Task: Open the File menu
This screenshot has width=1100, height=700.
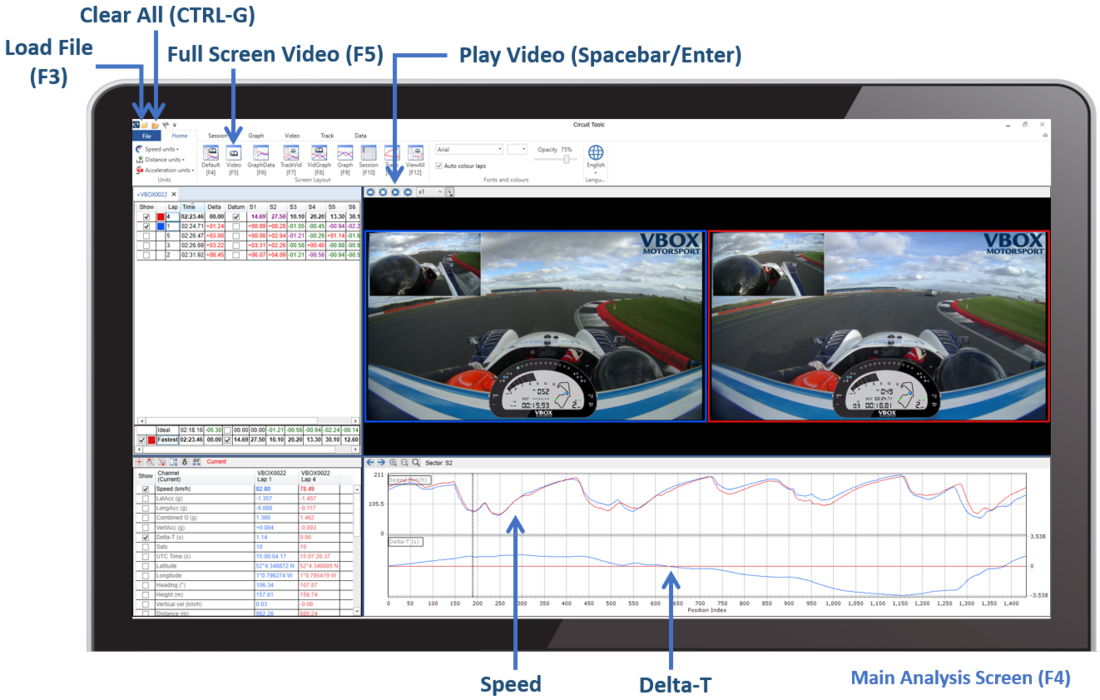Action: (x=147, y=136)
